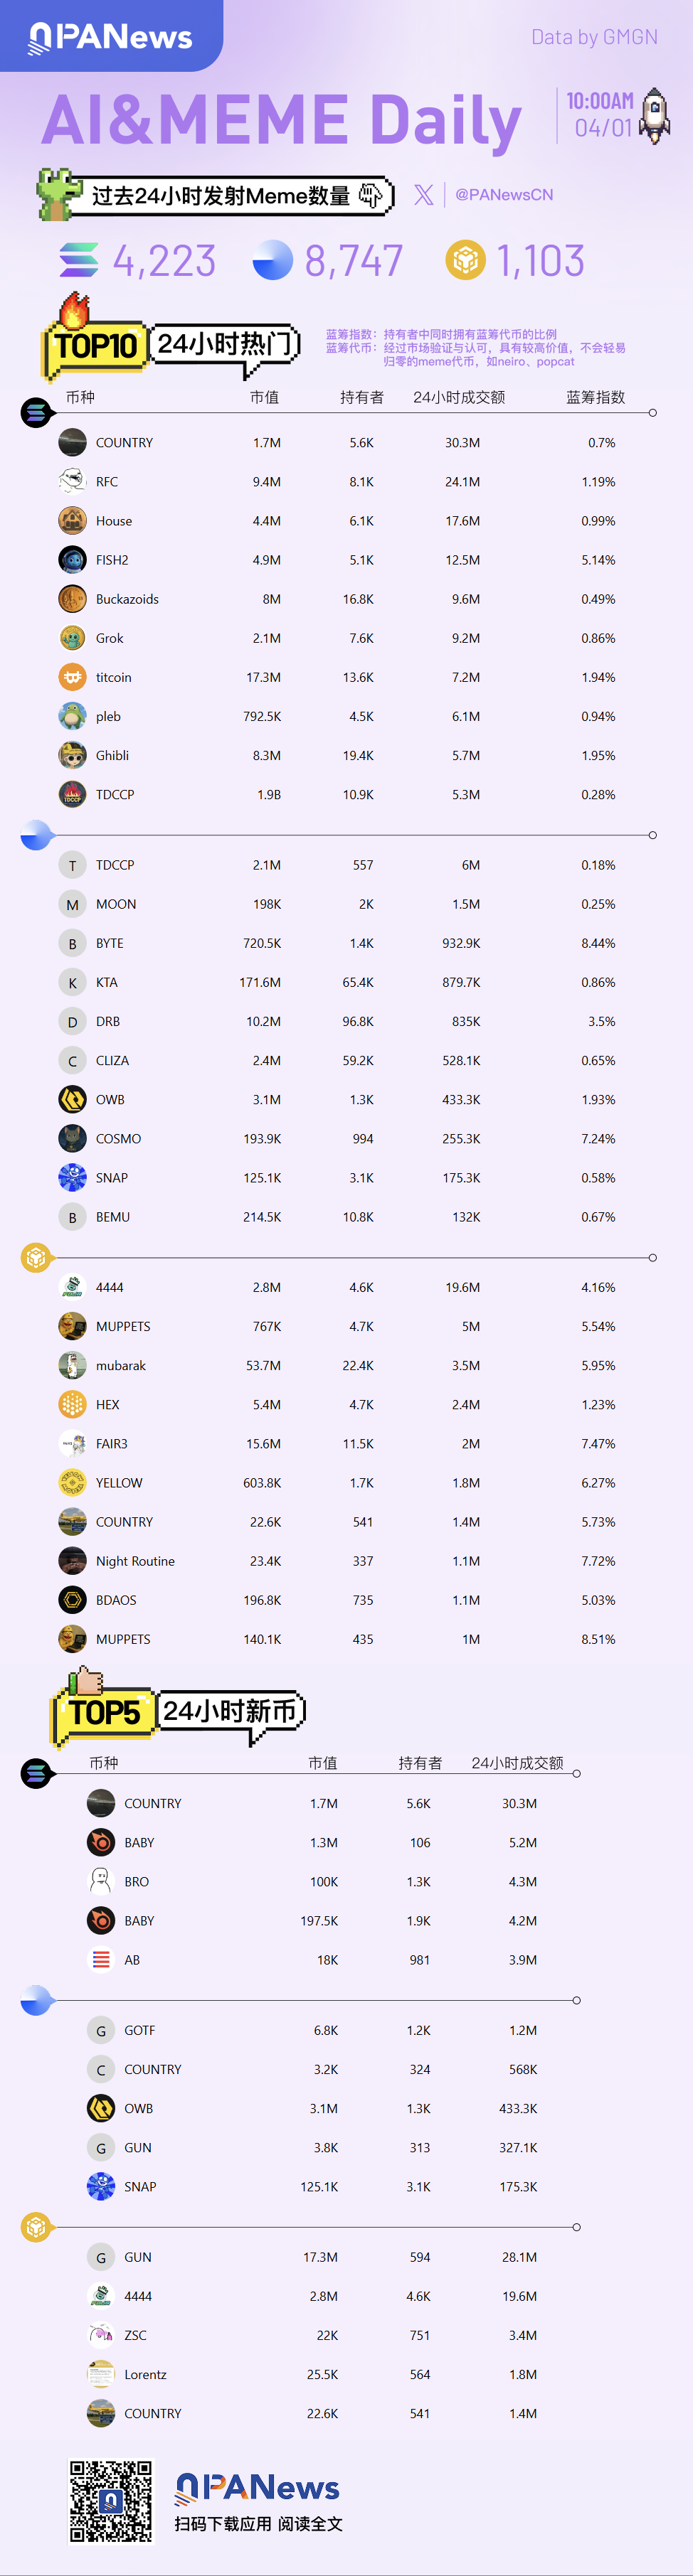Click the pixel frog mascot icon
The width and height of the screenshot is (693, 2576).
[58, 193]
